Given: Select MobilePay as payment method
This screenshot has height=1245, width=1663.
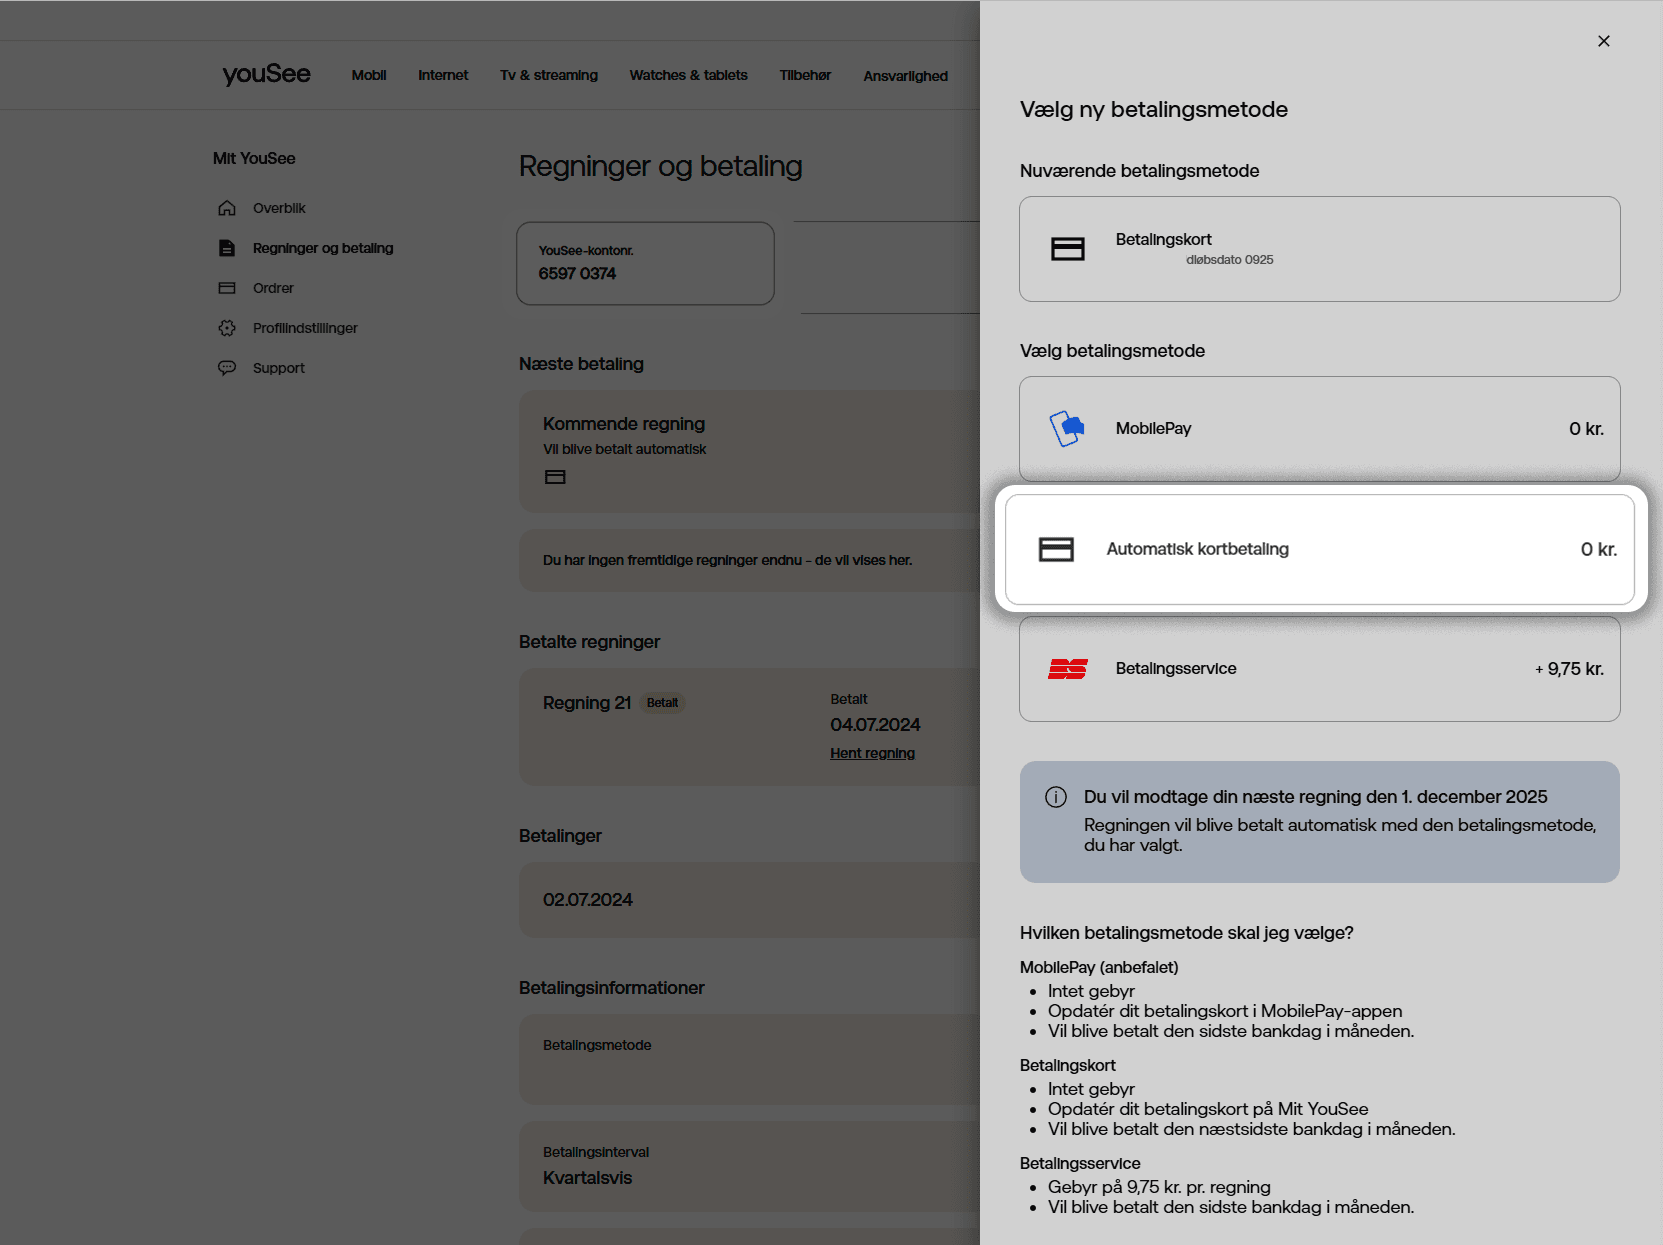Looking at the screenshot, I should pos(1319,429).
